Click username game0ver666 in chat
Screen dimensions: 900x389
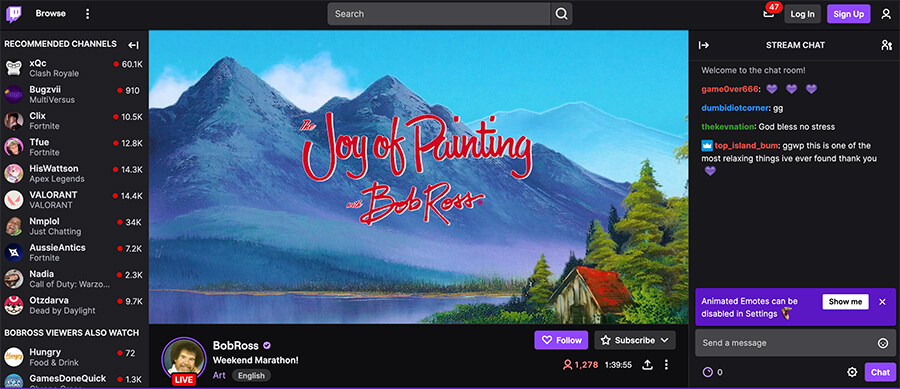click(x=730, y=90)
